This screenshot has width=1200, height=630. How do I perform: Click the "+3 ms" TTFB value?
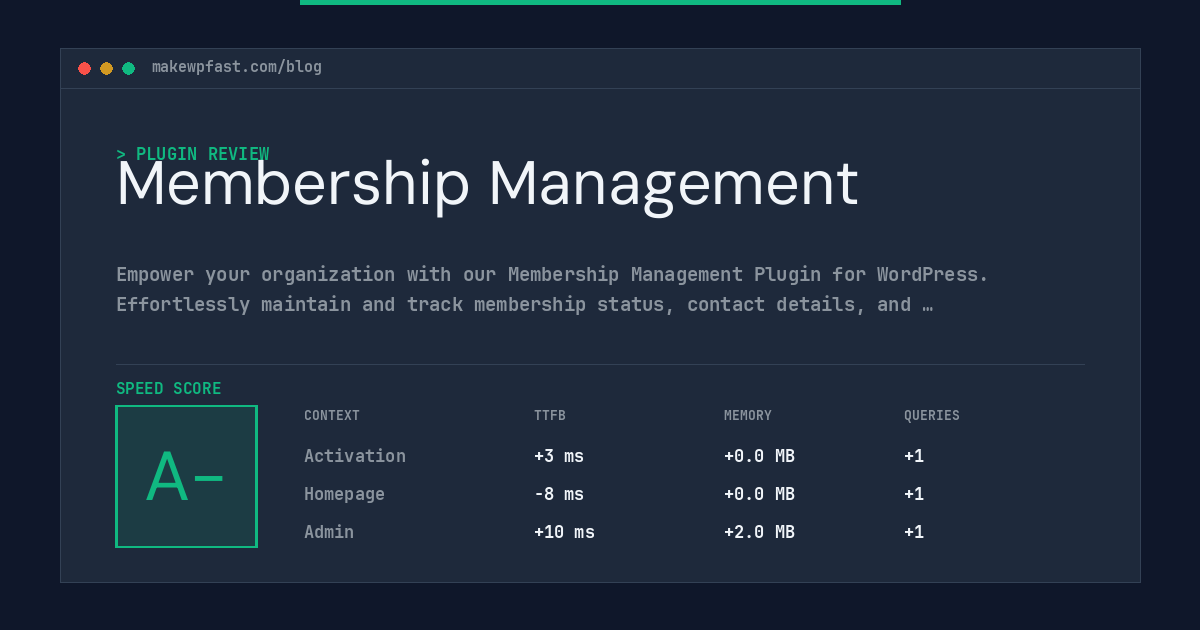pyautogui.click(x=559, y=456)
